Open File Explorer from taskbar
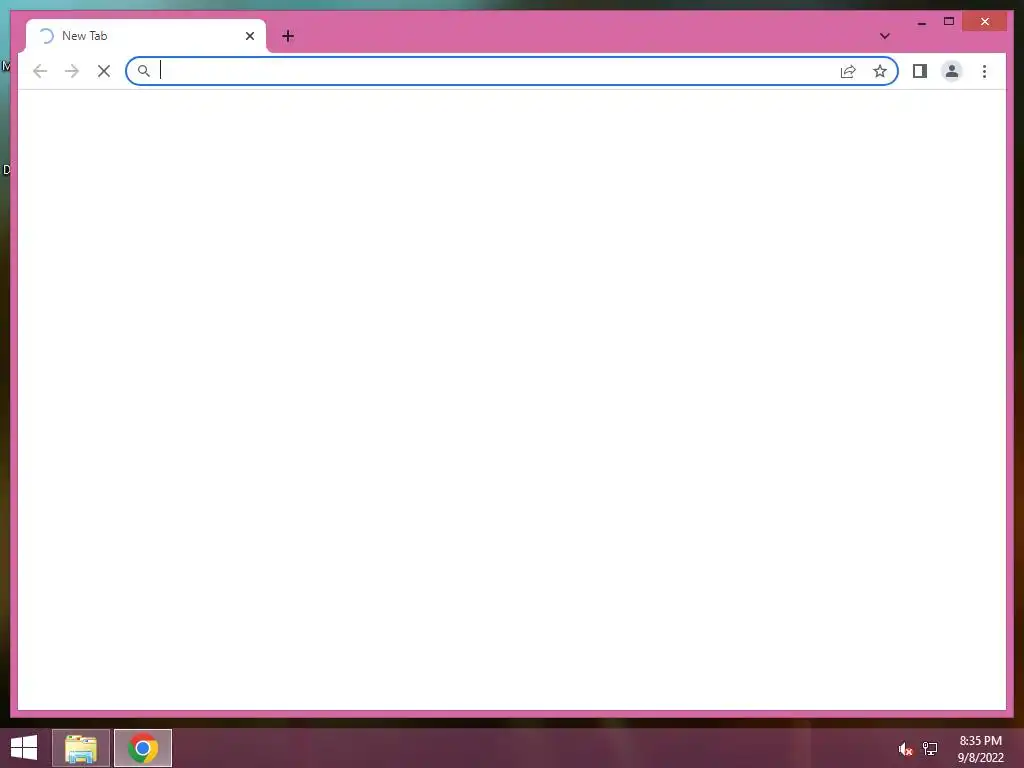 click(81, 748)
